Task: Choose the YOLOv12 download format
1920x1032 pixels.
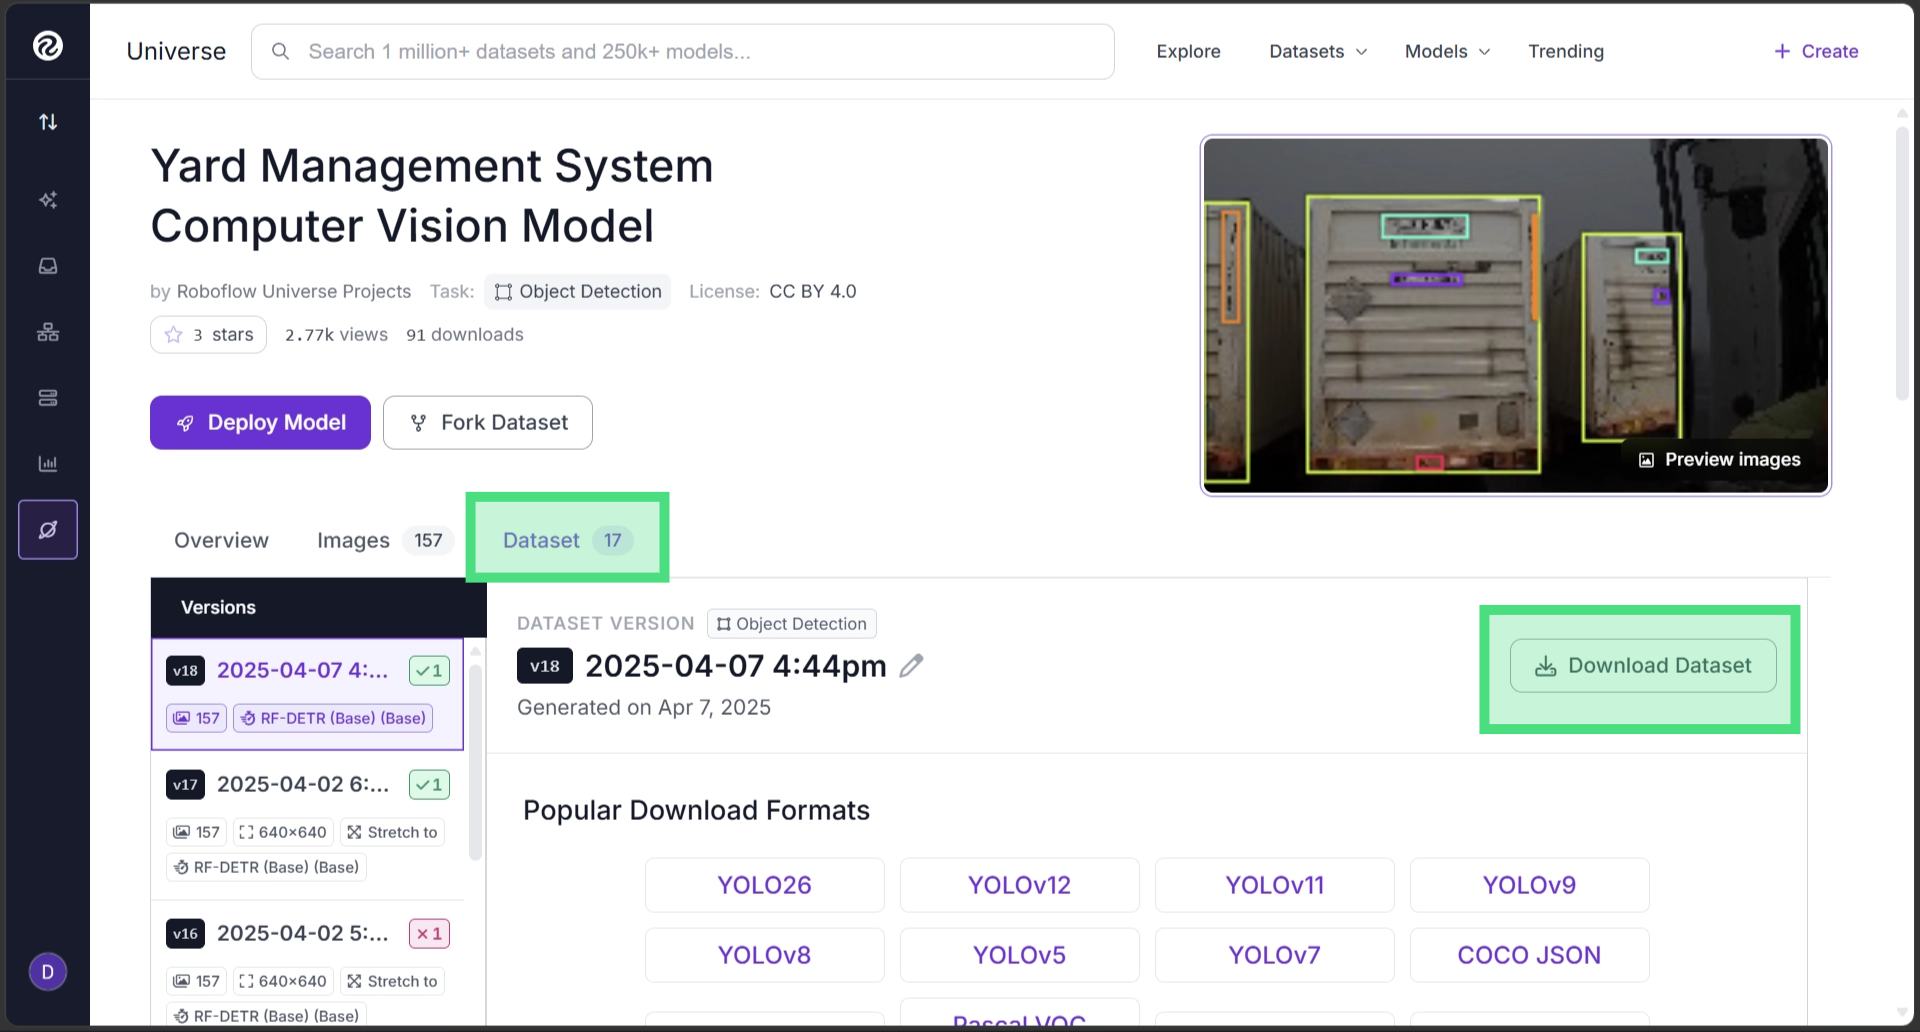Action: pyautogui.click(x=1020, y=885)
